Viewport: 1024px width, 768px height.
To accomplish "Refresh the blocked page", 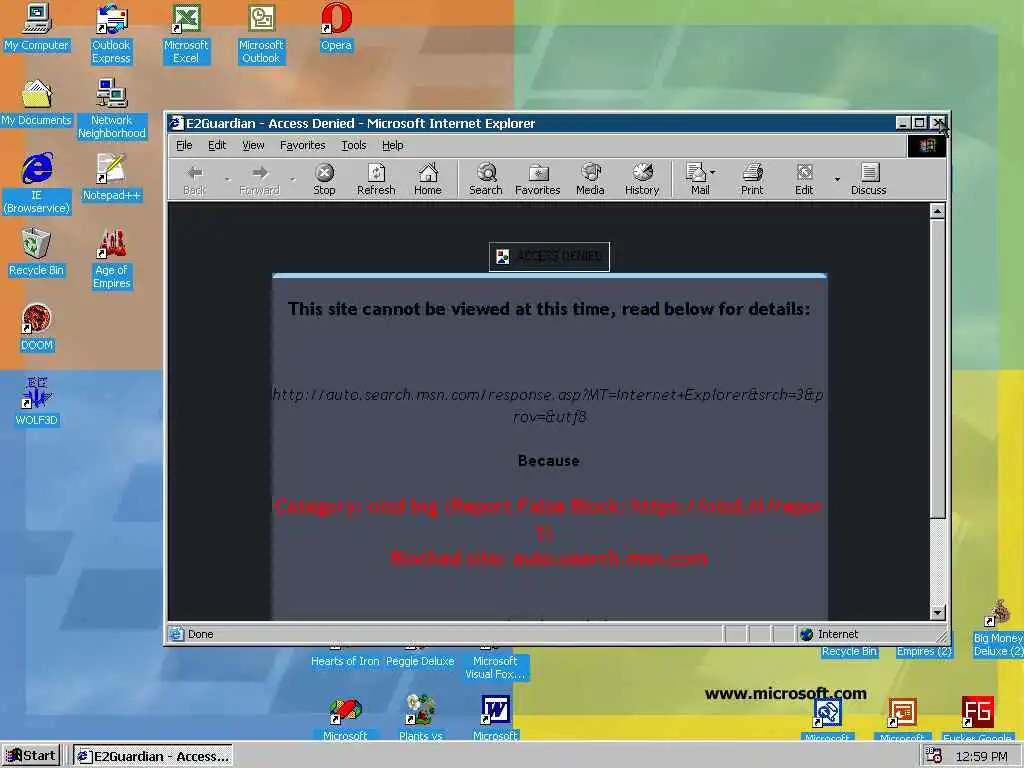I will pyautogui.click(x=376, y=180).
